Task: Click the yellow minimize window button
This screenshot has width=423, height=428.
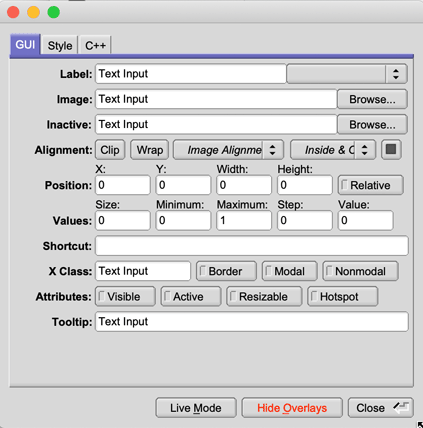Action: 33,12
